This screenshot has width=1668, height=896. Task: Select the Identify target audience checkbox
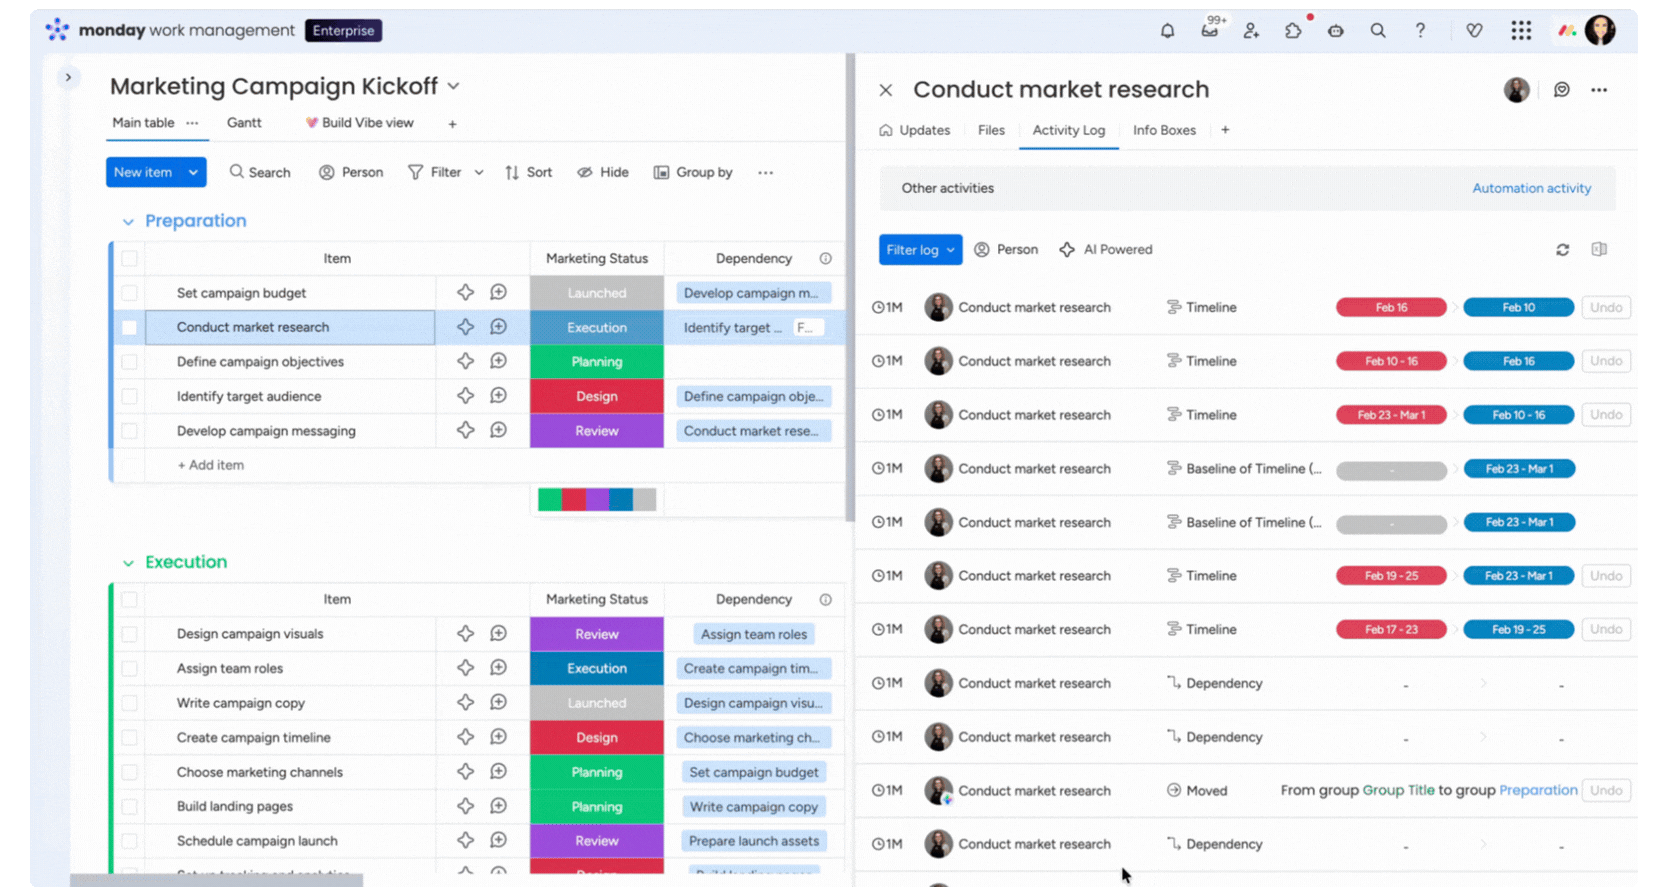point(130,397)
